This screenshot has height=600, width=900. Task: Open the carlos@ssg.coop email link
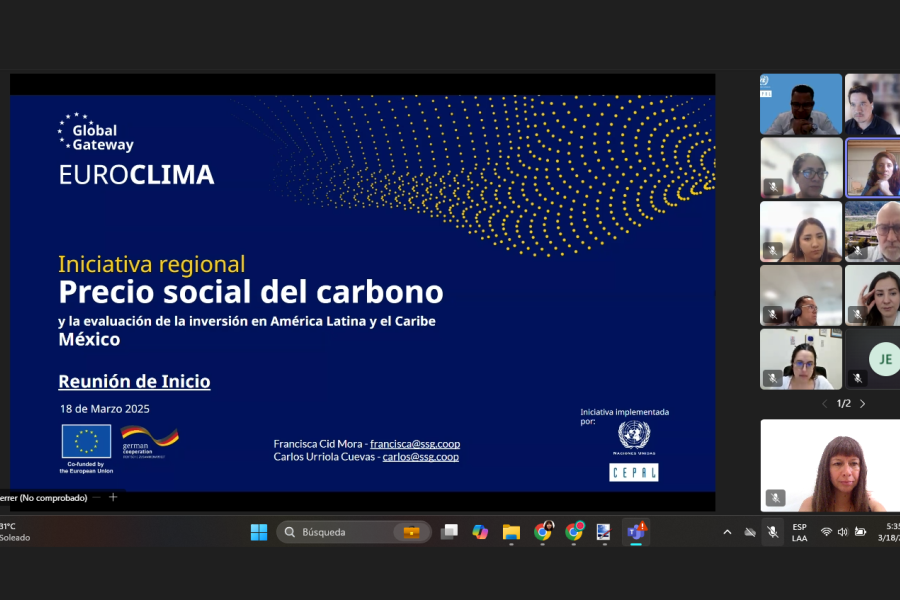[421, 457]
